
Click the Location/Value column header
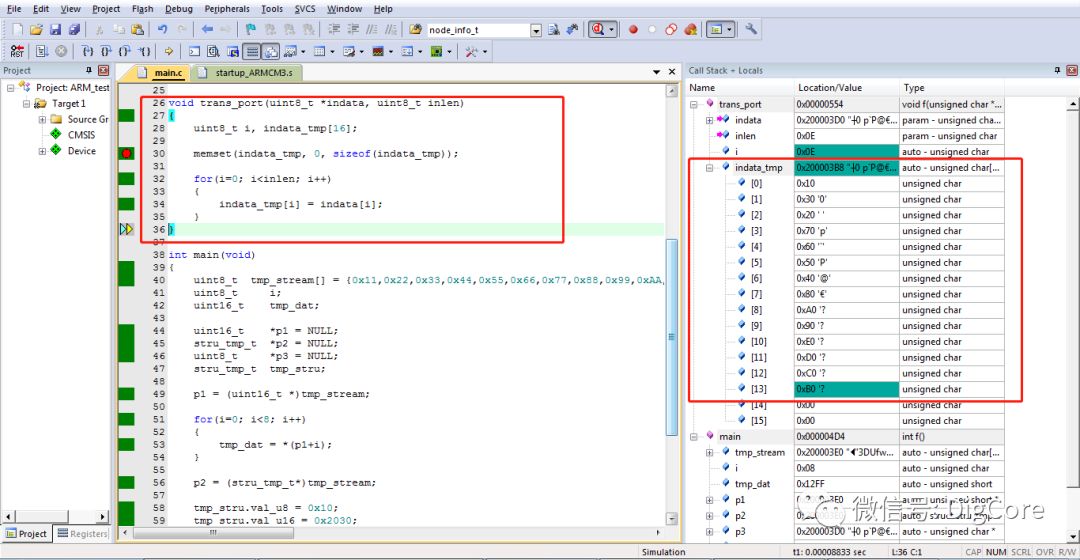(847, 87)
